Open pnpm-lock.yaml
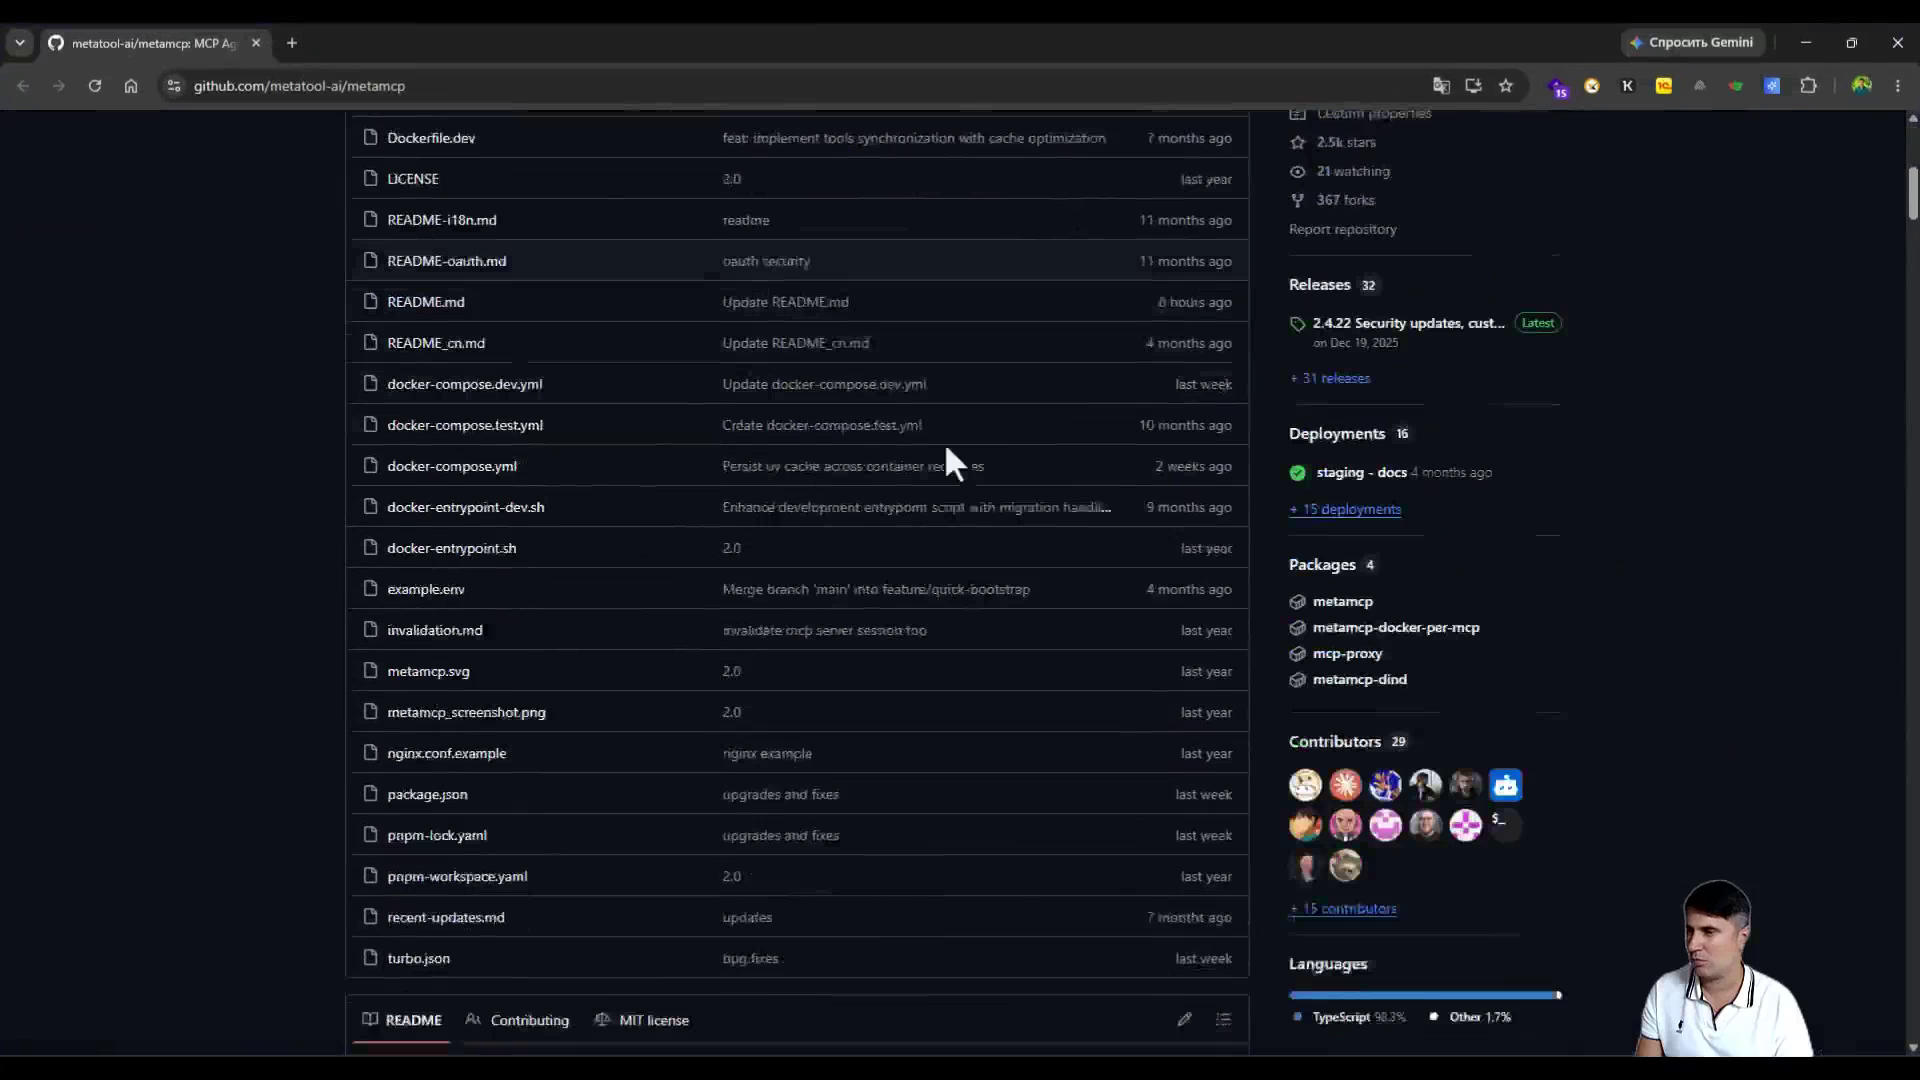 [x=437, y=835]
